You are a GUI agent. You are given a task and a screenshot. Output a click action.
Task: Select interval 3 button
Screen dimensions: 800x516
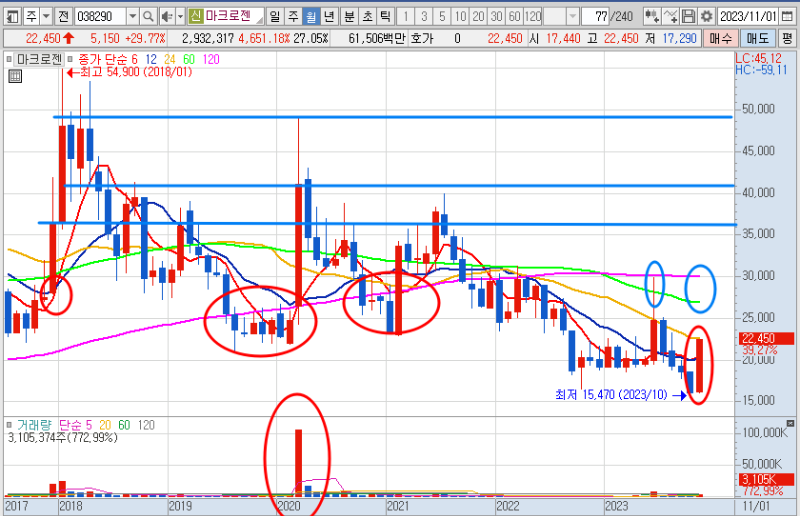pos(424,17)
